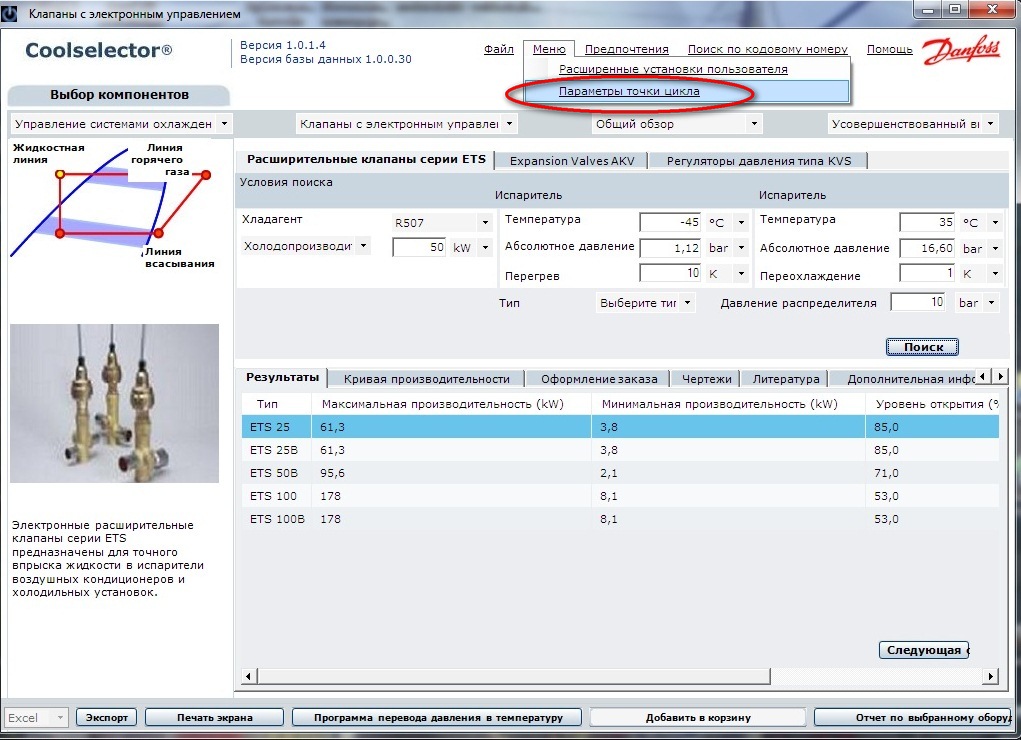Click the results scrollbar right arrow
Viewport: 1021px width, 740px height.
[x=991, y=676]
